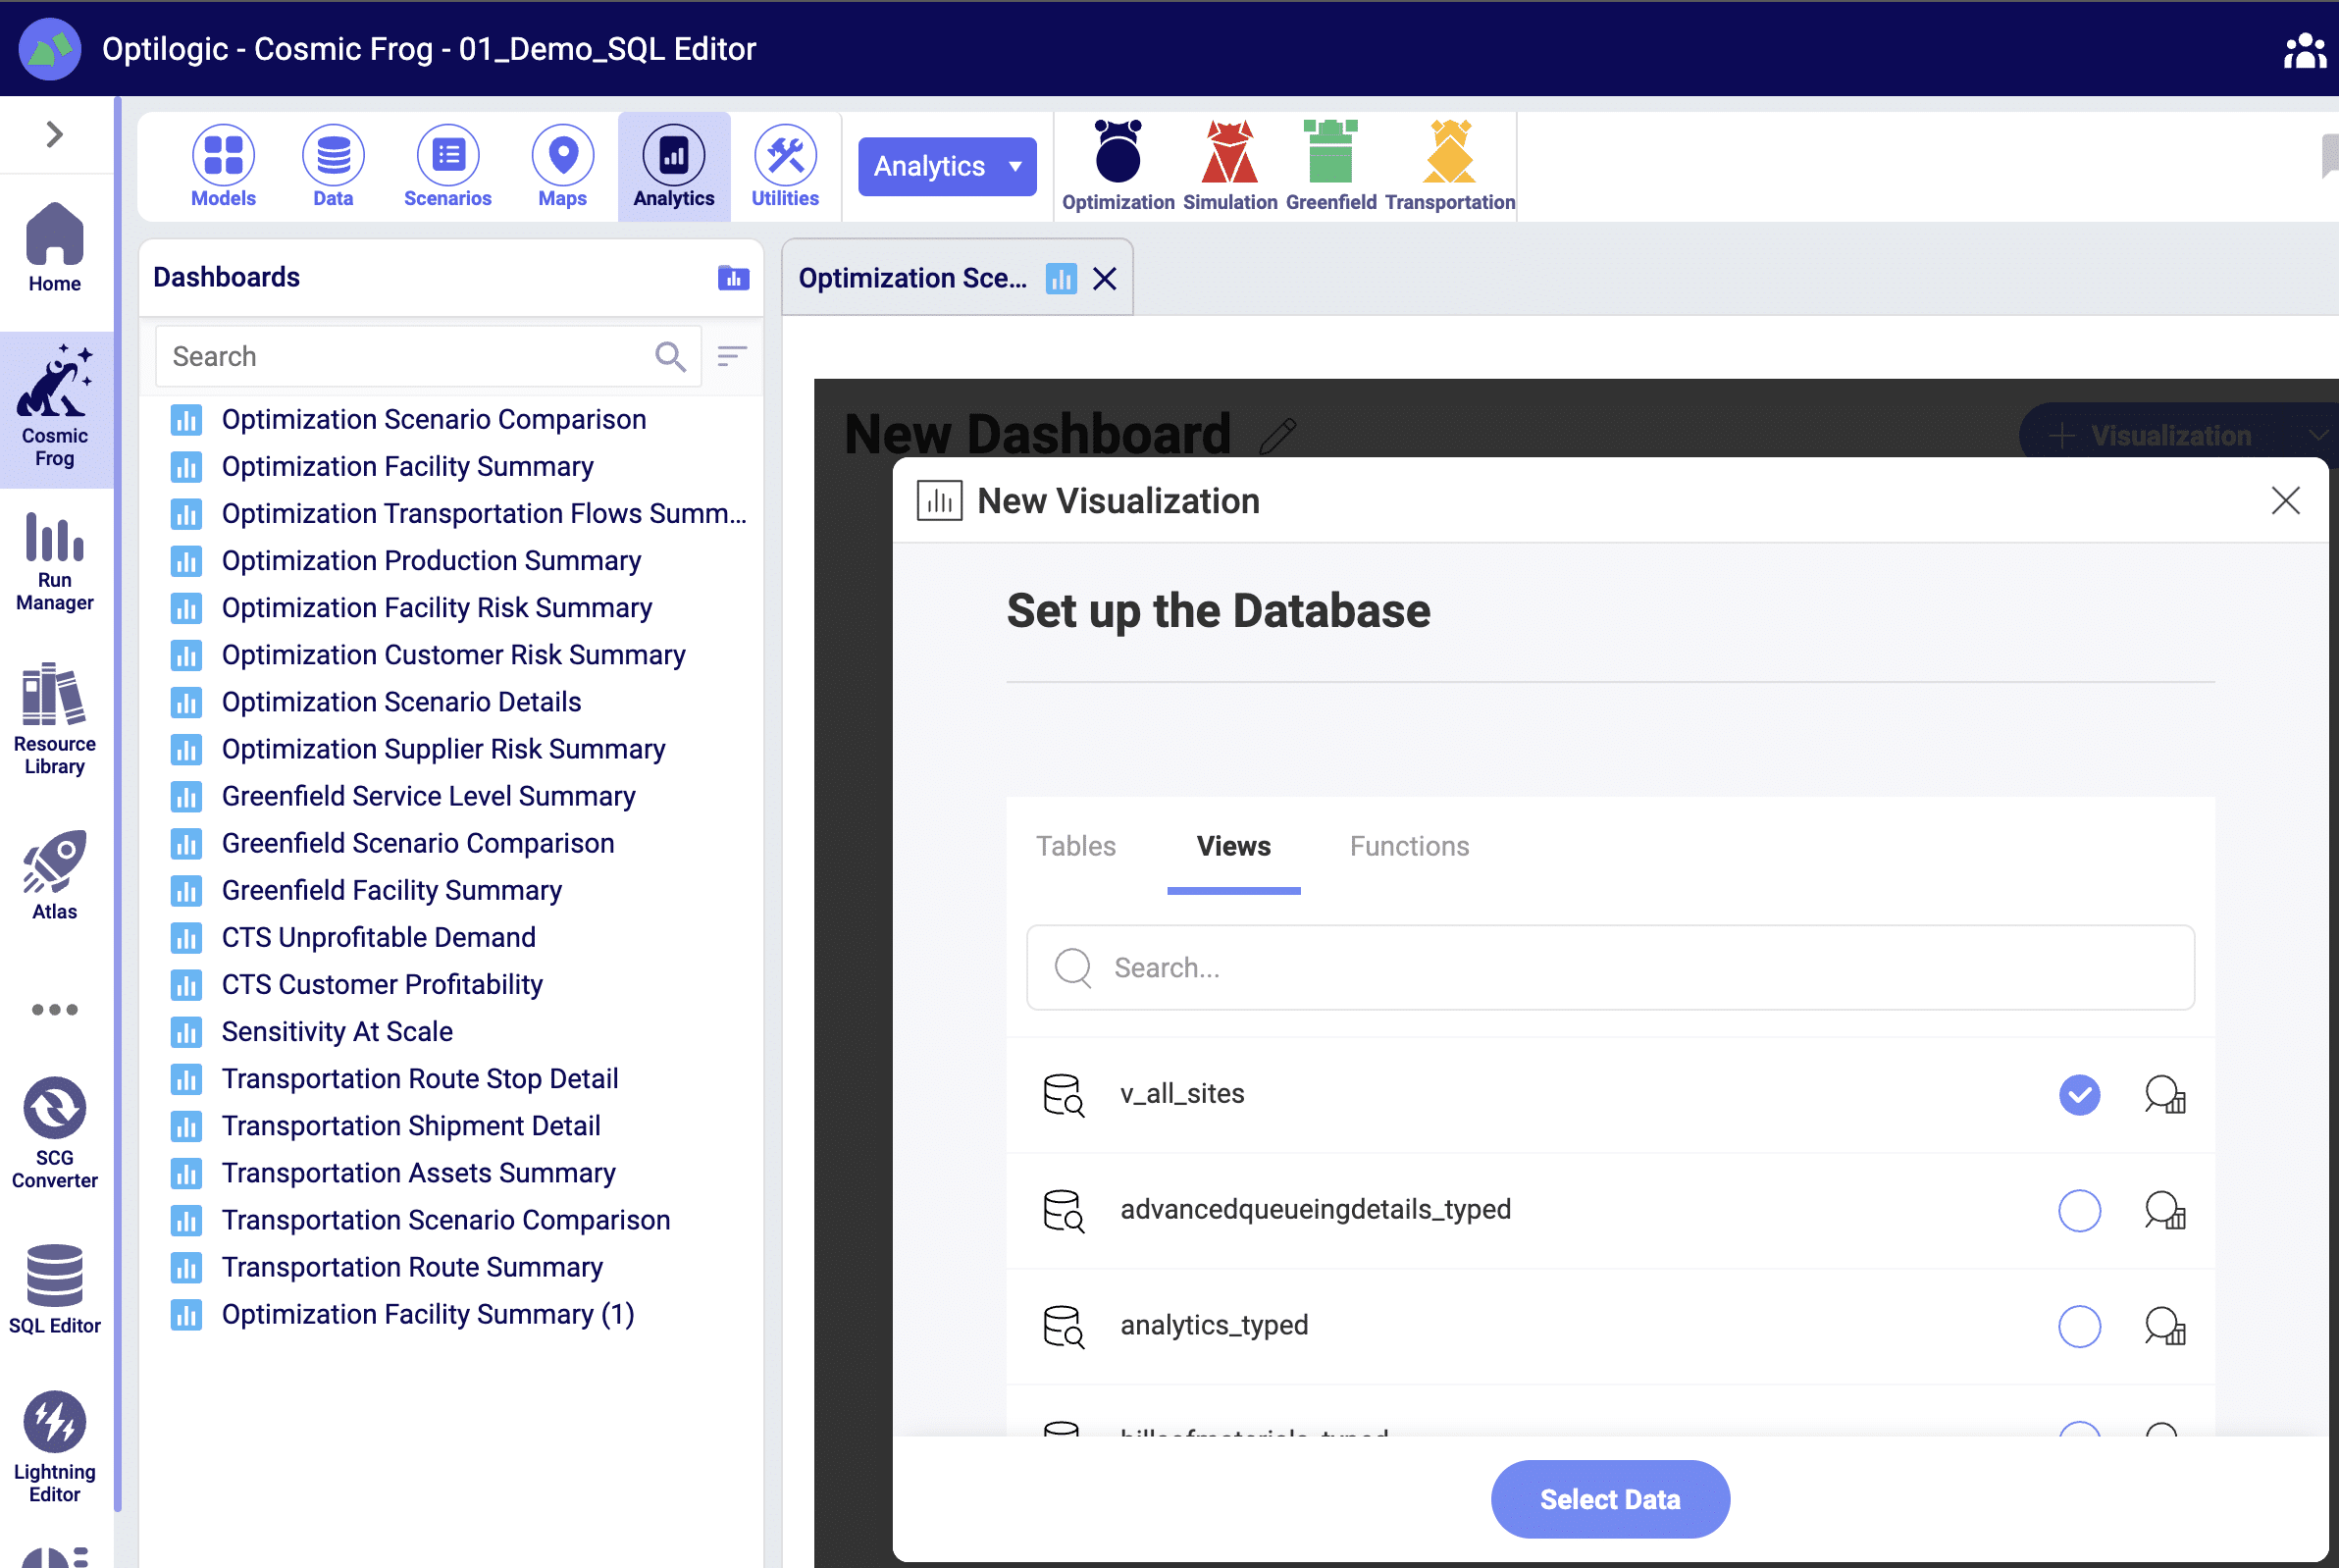Deselect the v_all_sites view checkmark

(x=2079, y=1094)
